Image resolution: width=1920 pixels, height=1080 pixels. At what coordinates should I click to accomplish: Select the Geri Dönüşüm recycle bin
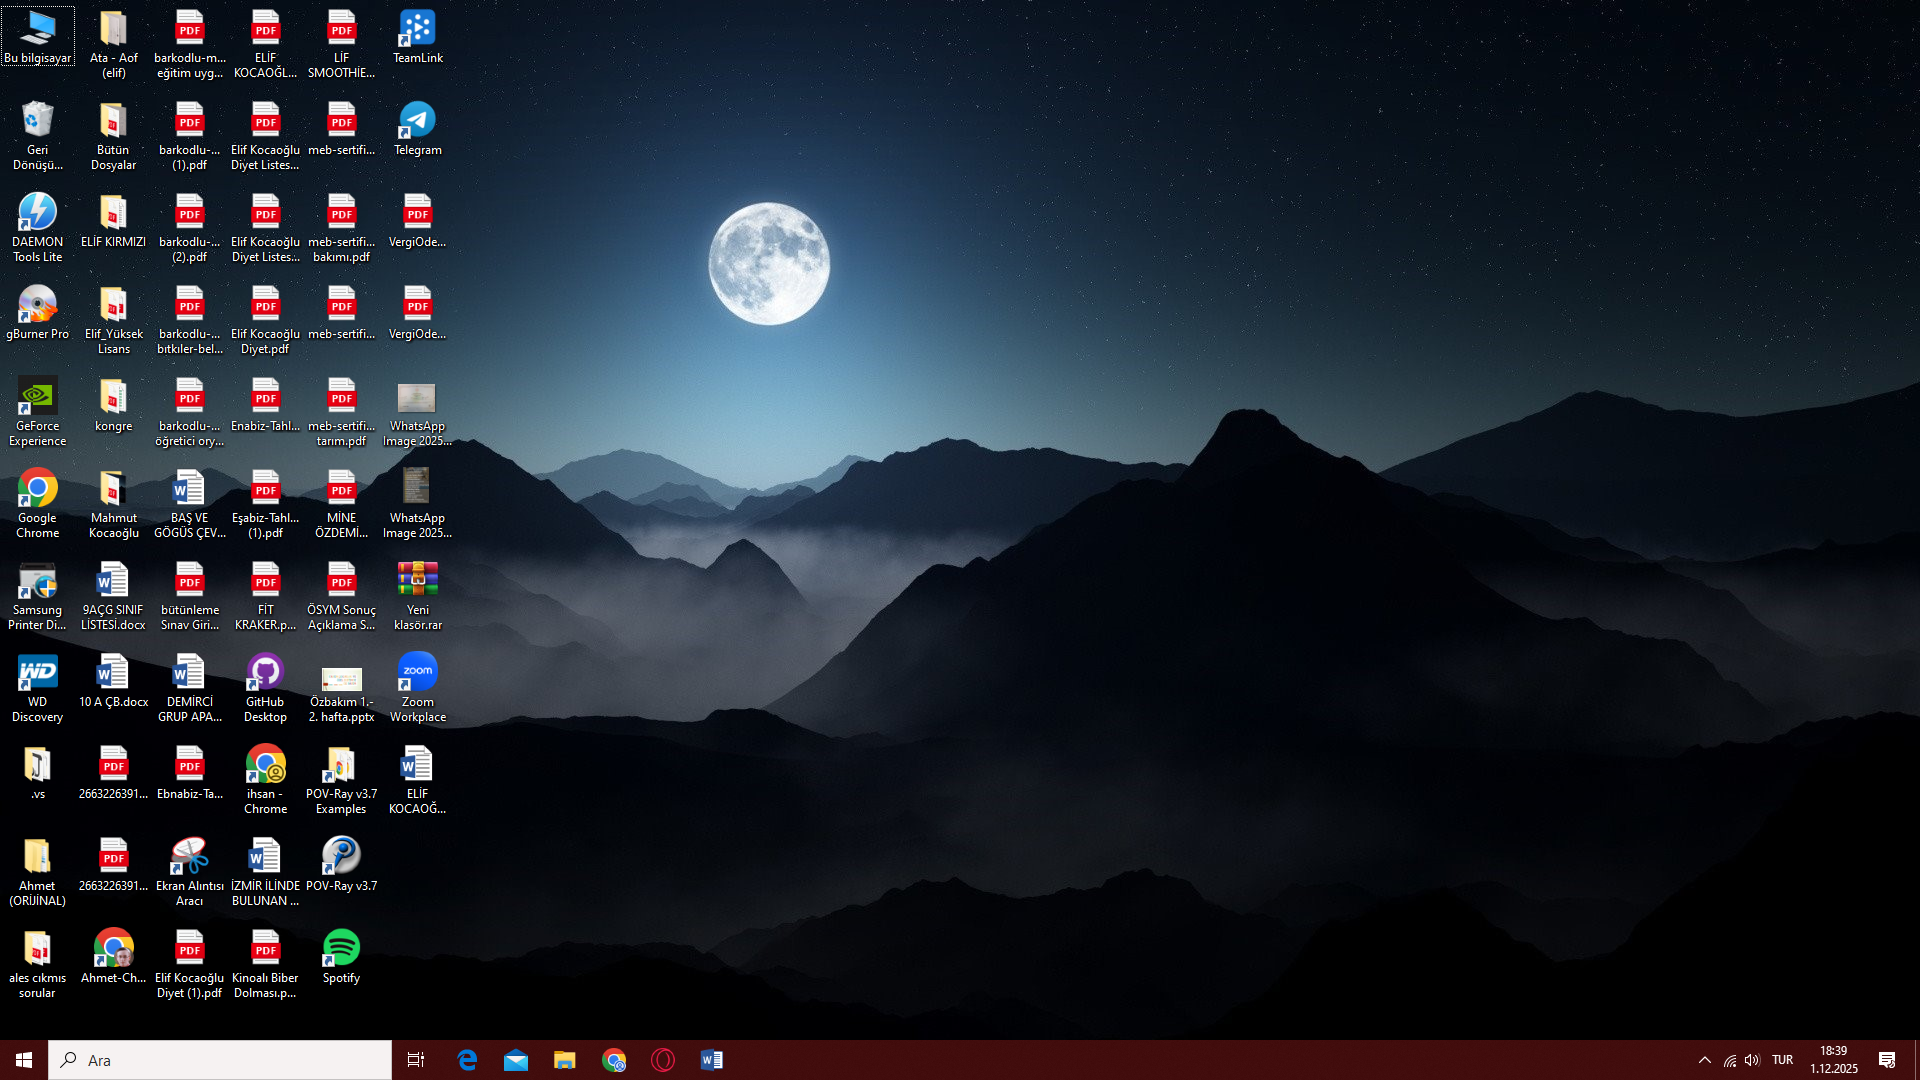[37, 122]
